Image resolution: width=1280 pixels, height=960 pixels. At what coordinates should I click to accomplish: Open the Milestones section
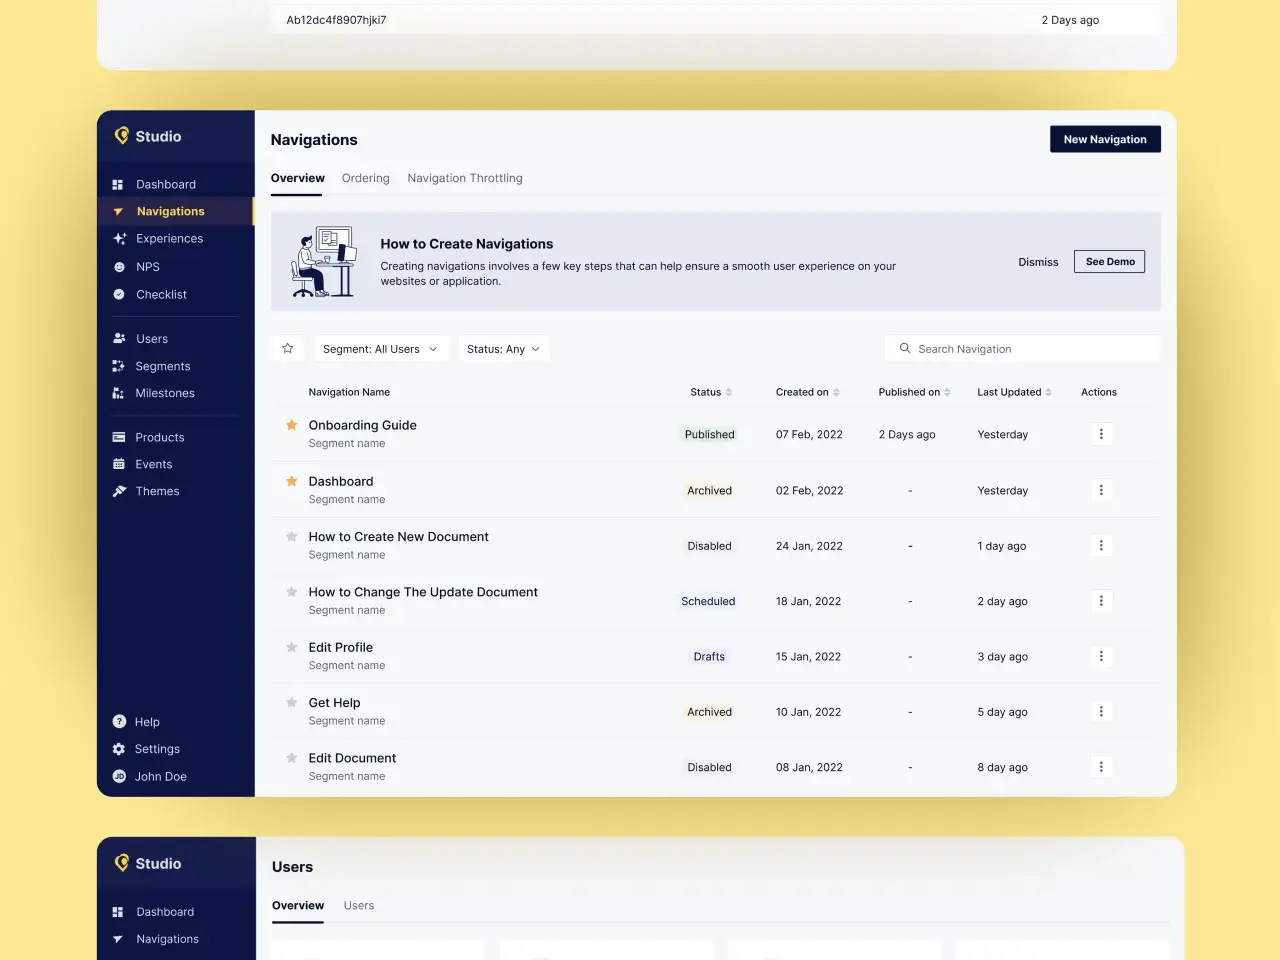pyautogui.click(x=119, y=392)
